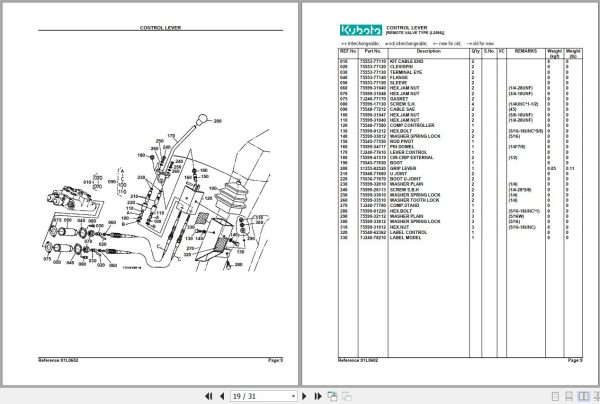Select the GRIP LEVER description

(403, 168)
